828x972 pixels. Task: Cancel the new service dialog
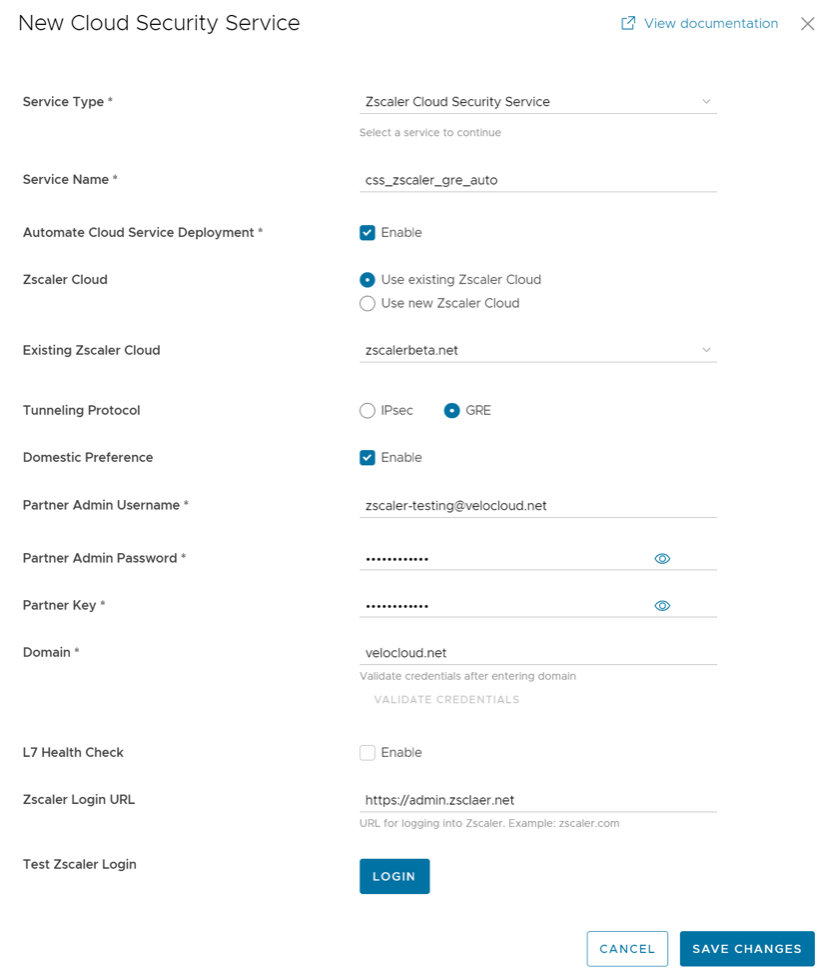[x=627, y=949]
